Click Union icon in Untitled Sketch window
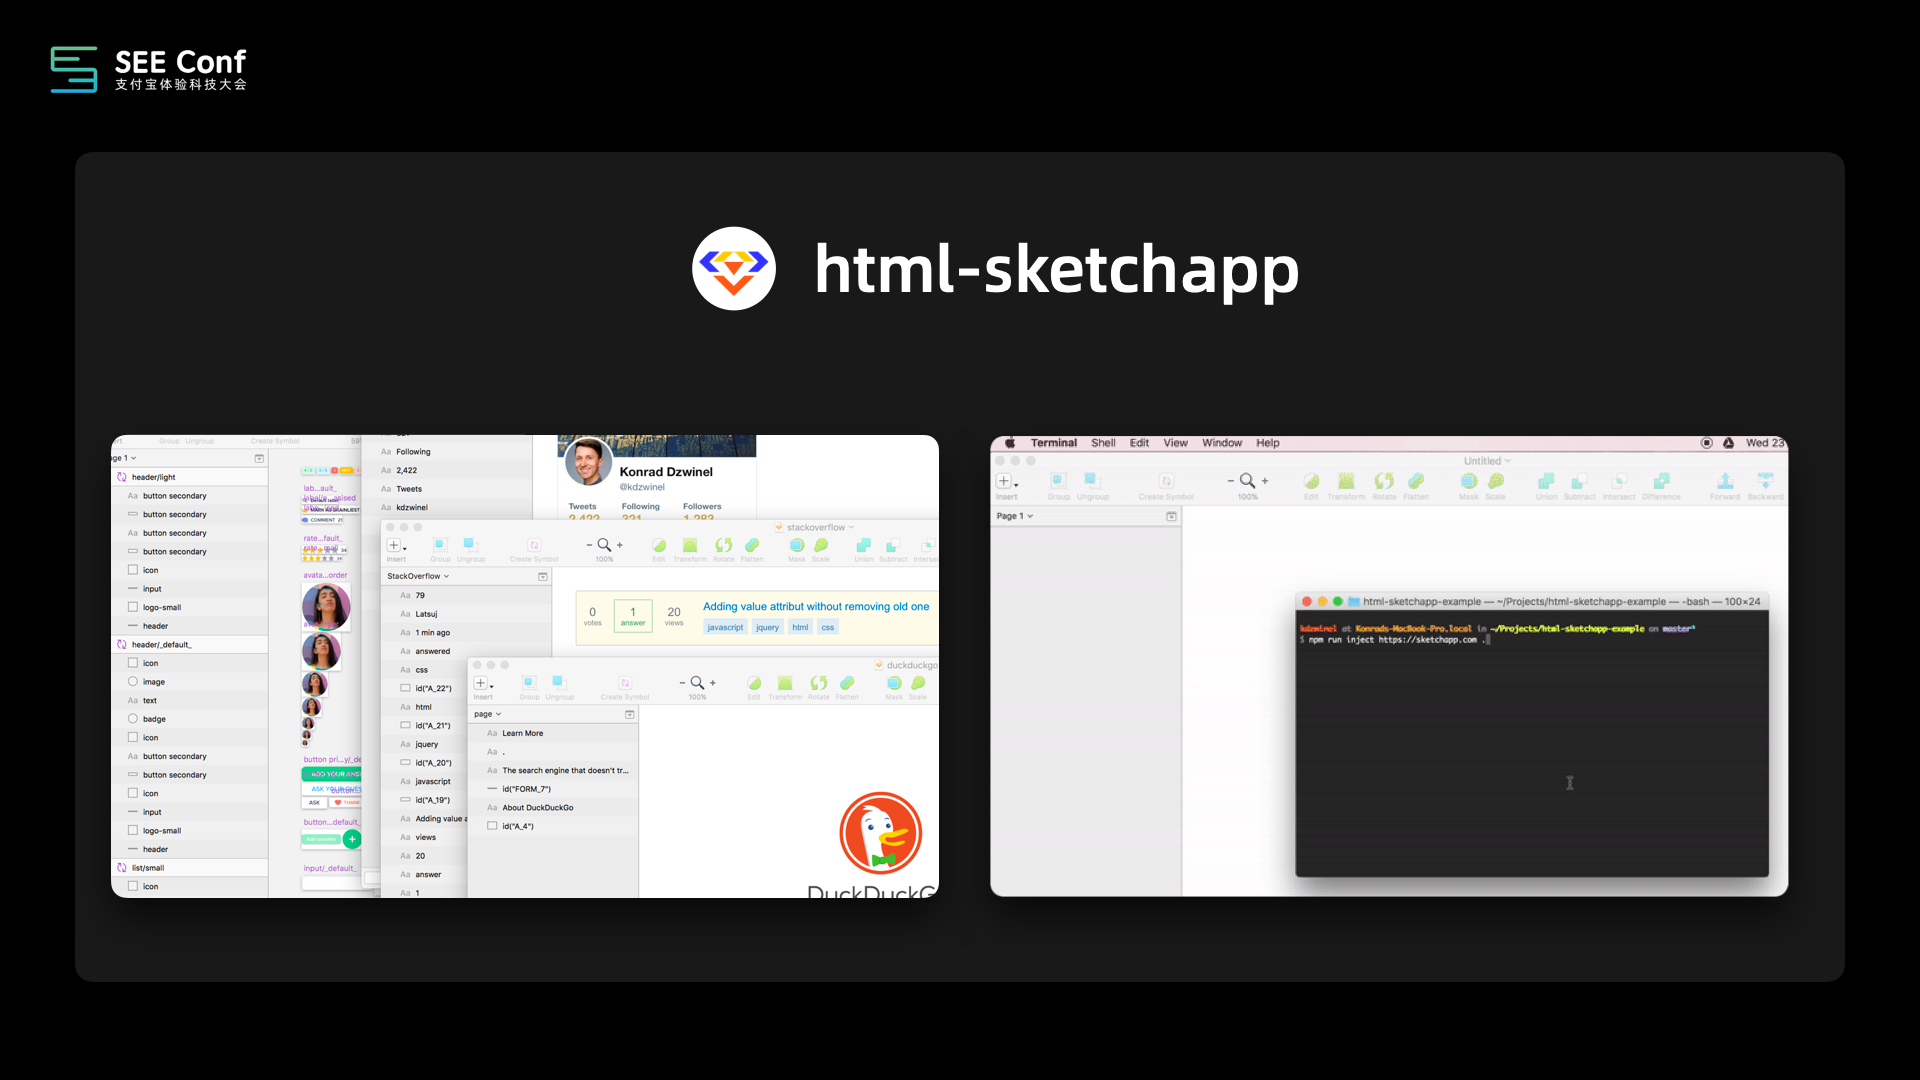The image size is (1920, 1080). point(1546,482)
